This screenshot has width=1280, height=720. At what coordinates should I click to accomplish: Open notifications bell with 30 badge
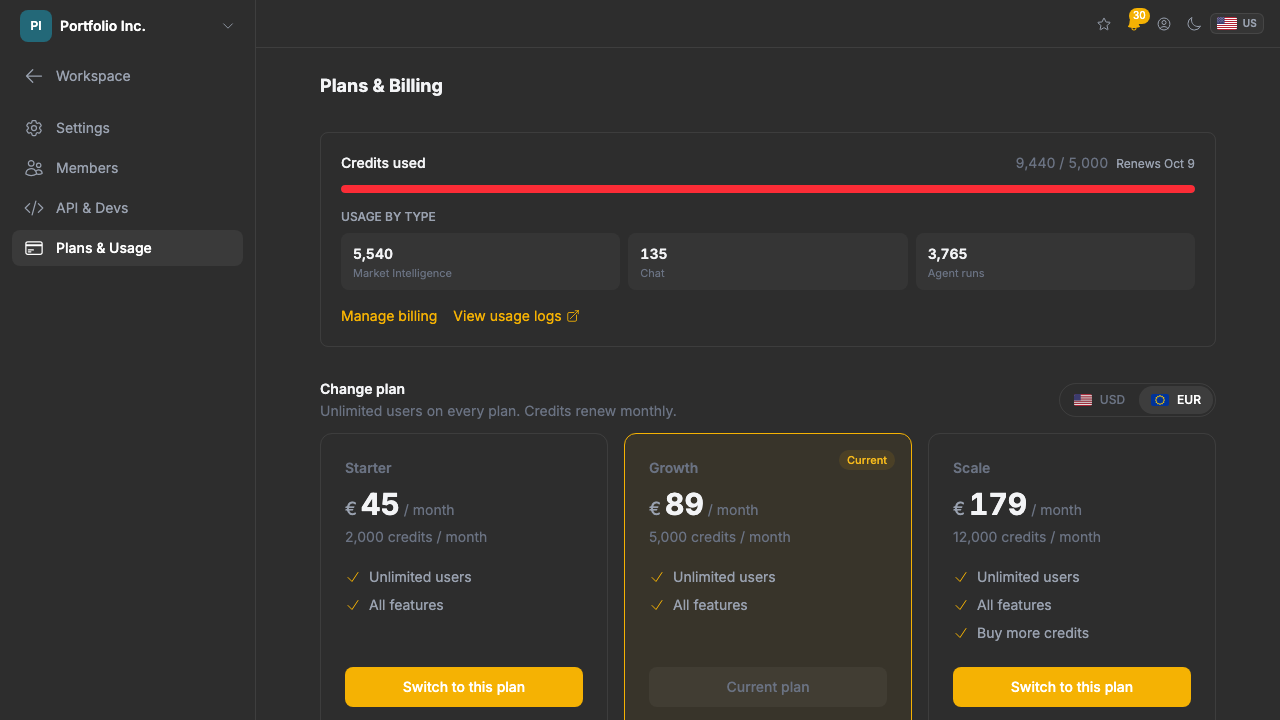click(x=1135, y=22)
